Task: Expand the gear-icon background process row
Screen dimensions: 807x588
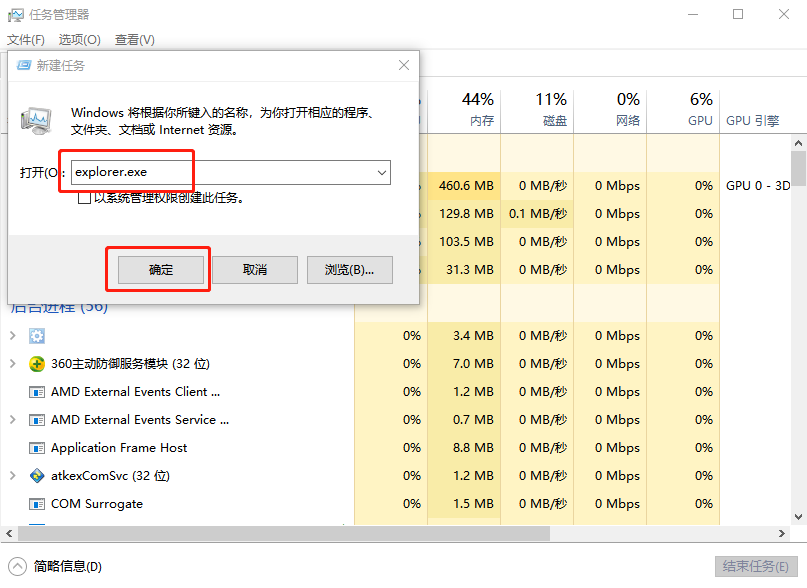Action: pos(13,336)
